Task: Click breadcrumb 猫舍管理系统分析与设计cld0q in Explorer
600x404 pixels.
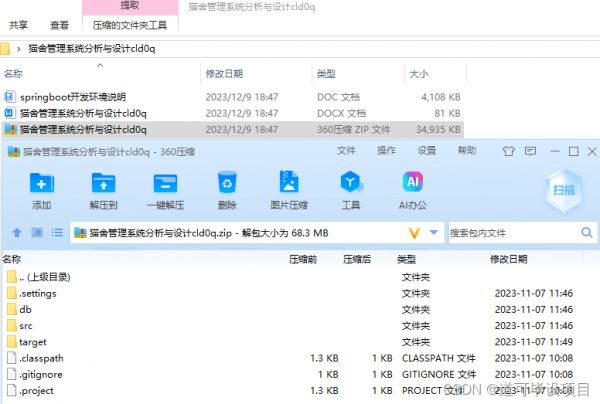Action: coord(92,49)
